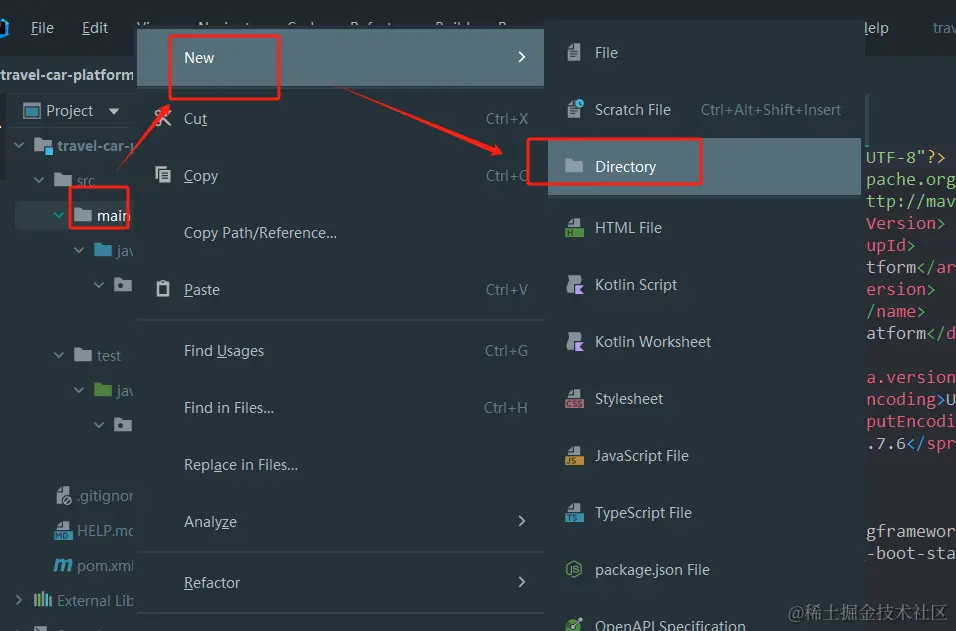Click the Cut scissors icon
The height and width of the screenshot is (631, 956).
click(163, 118)
